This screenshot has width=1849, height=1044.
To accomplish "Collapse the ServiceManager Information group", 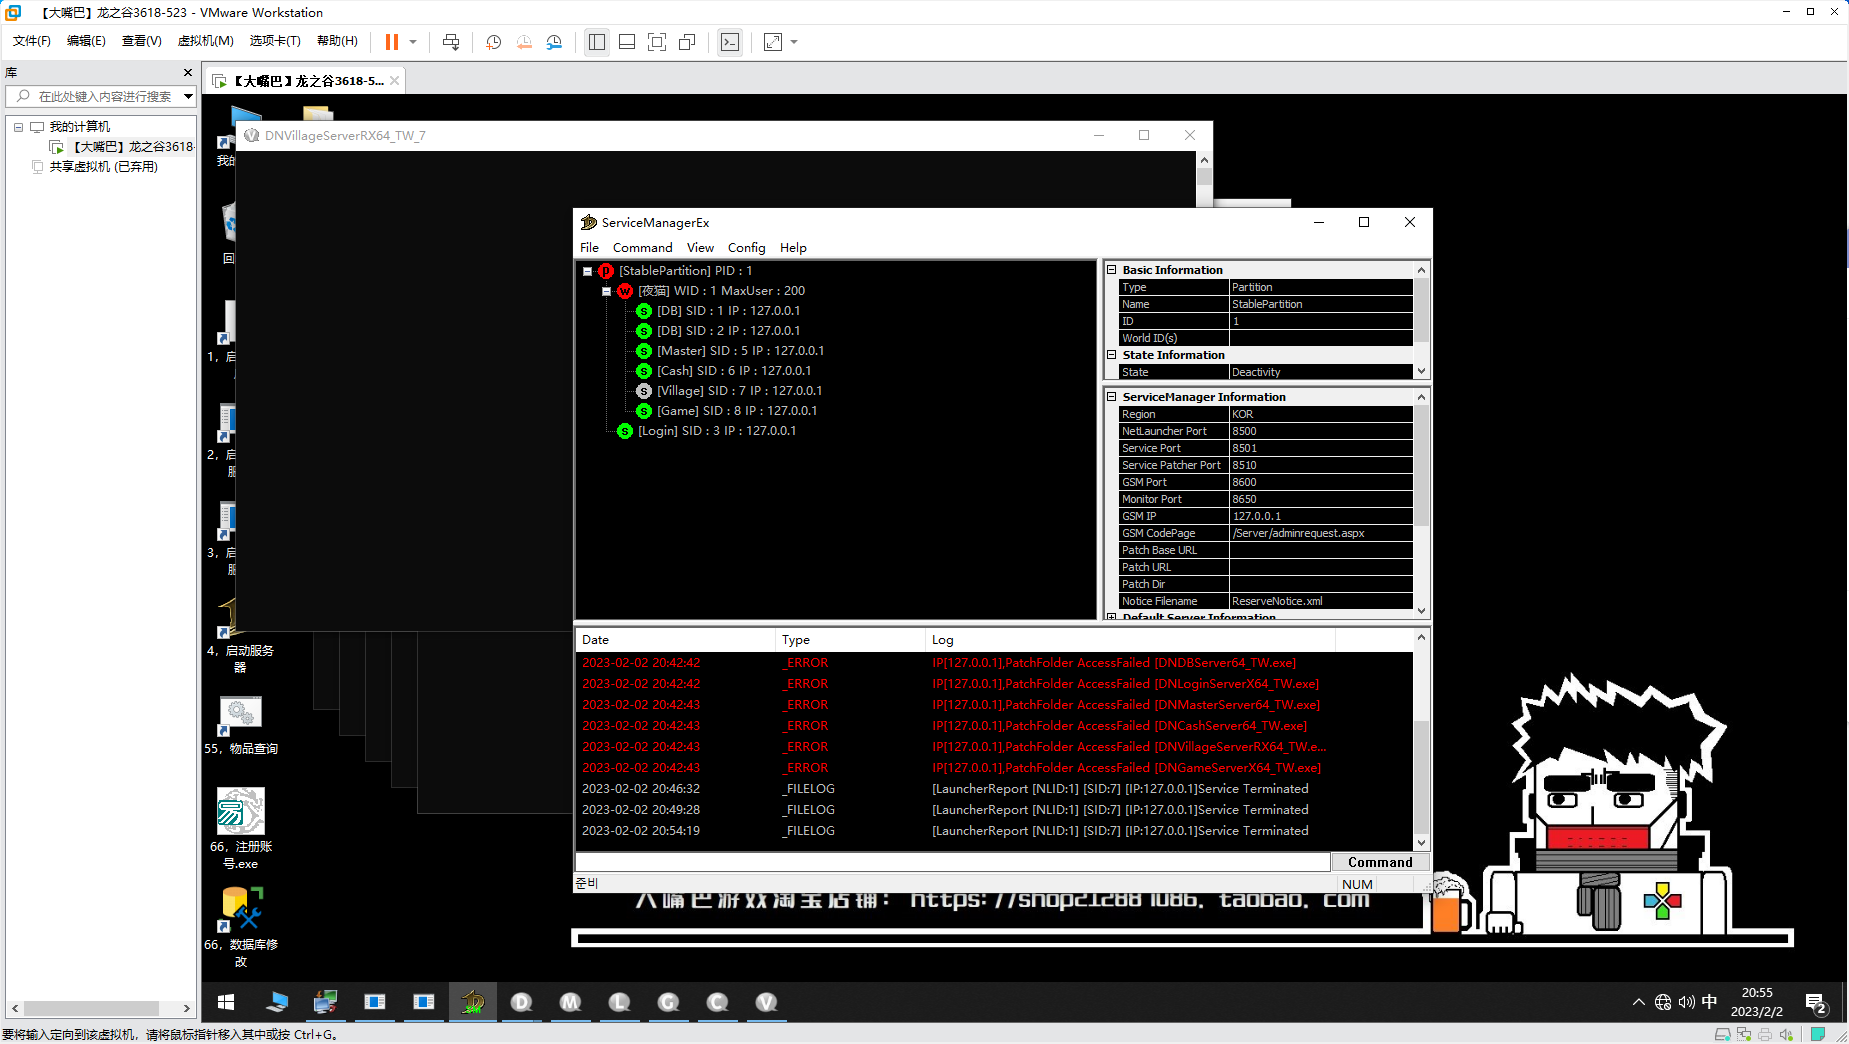I will [x=1111, y=397].
